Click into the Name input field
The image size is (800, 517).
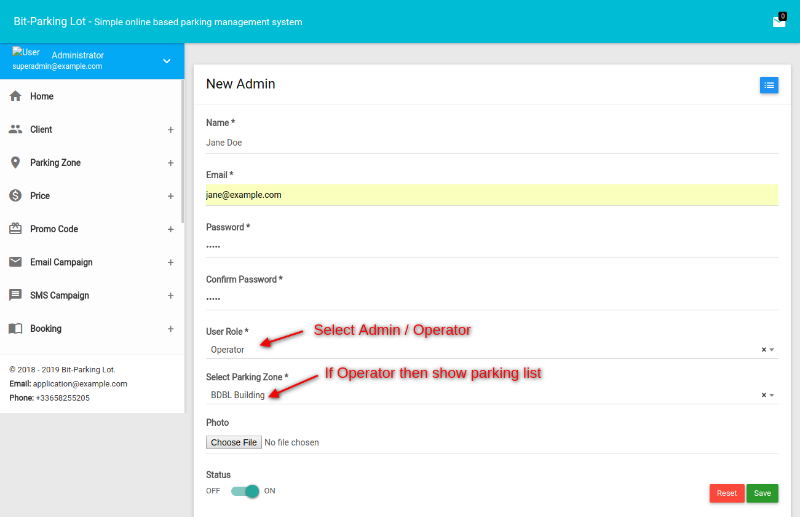click(490, 142)
